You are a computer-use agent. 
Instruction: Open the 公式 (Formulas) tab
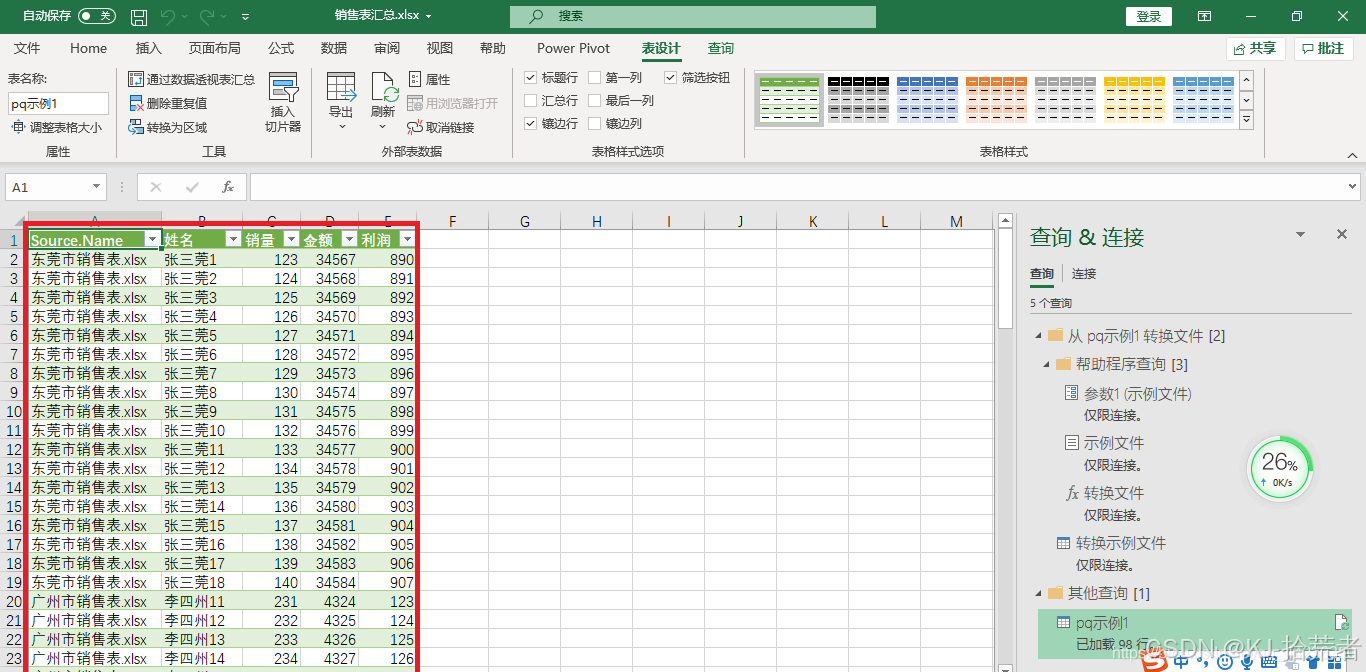tap(281, 48)
